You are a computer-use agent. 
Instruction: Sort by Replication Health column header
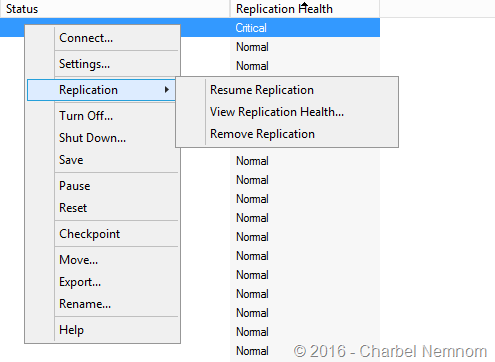coord(305,9)
